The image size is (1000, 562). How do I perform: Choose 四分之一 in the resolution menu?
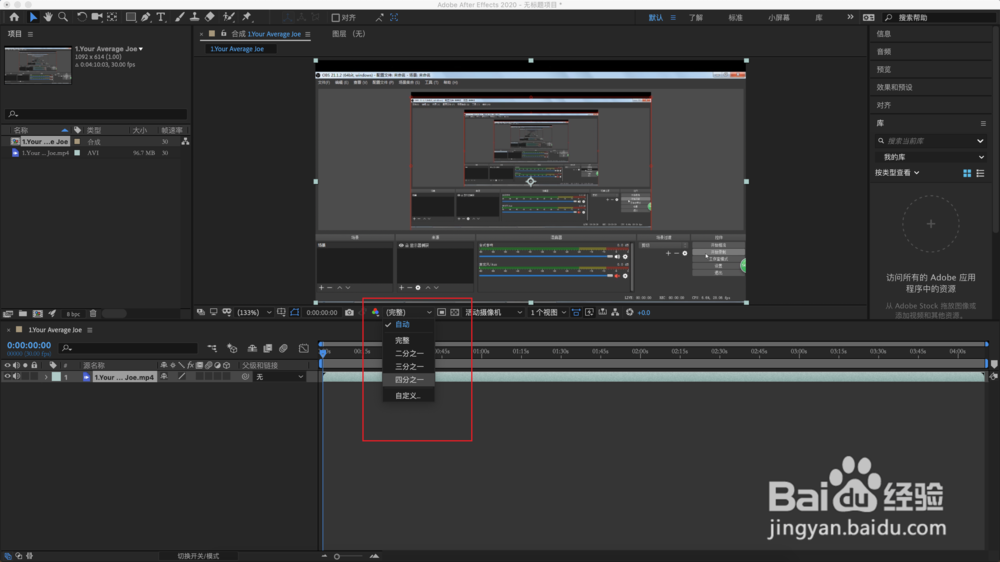(x=408, y=380)
